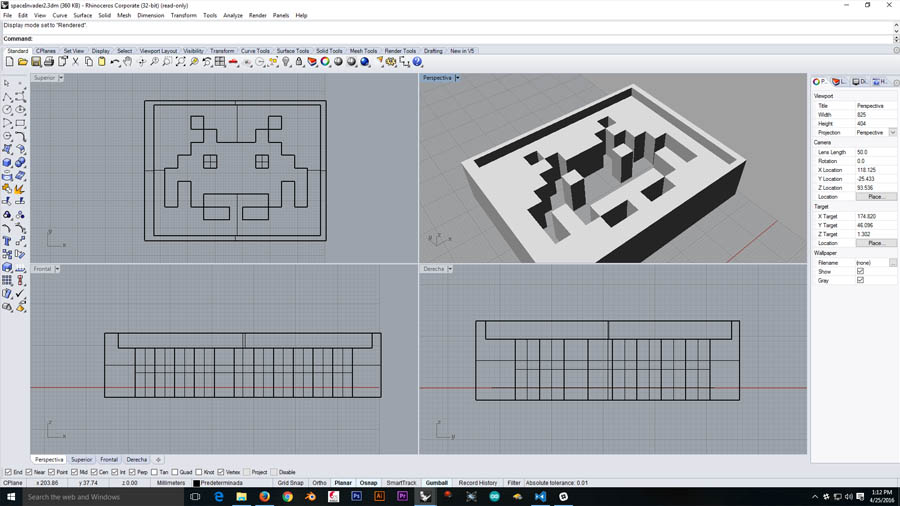
Task: Click the Filter pane in status bar
Action: [514, 483]
